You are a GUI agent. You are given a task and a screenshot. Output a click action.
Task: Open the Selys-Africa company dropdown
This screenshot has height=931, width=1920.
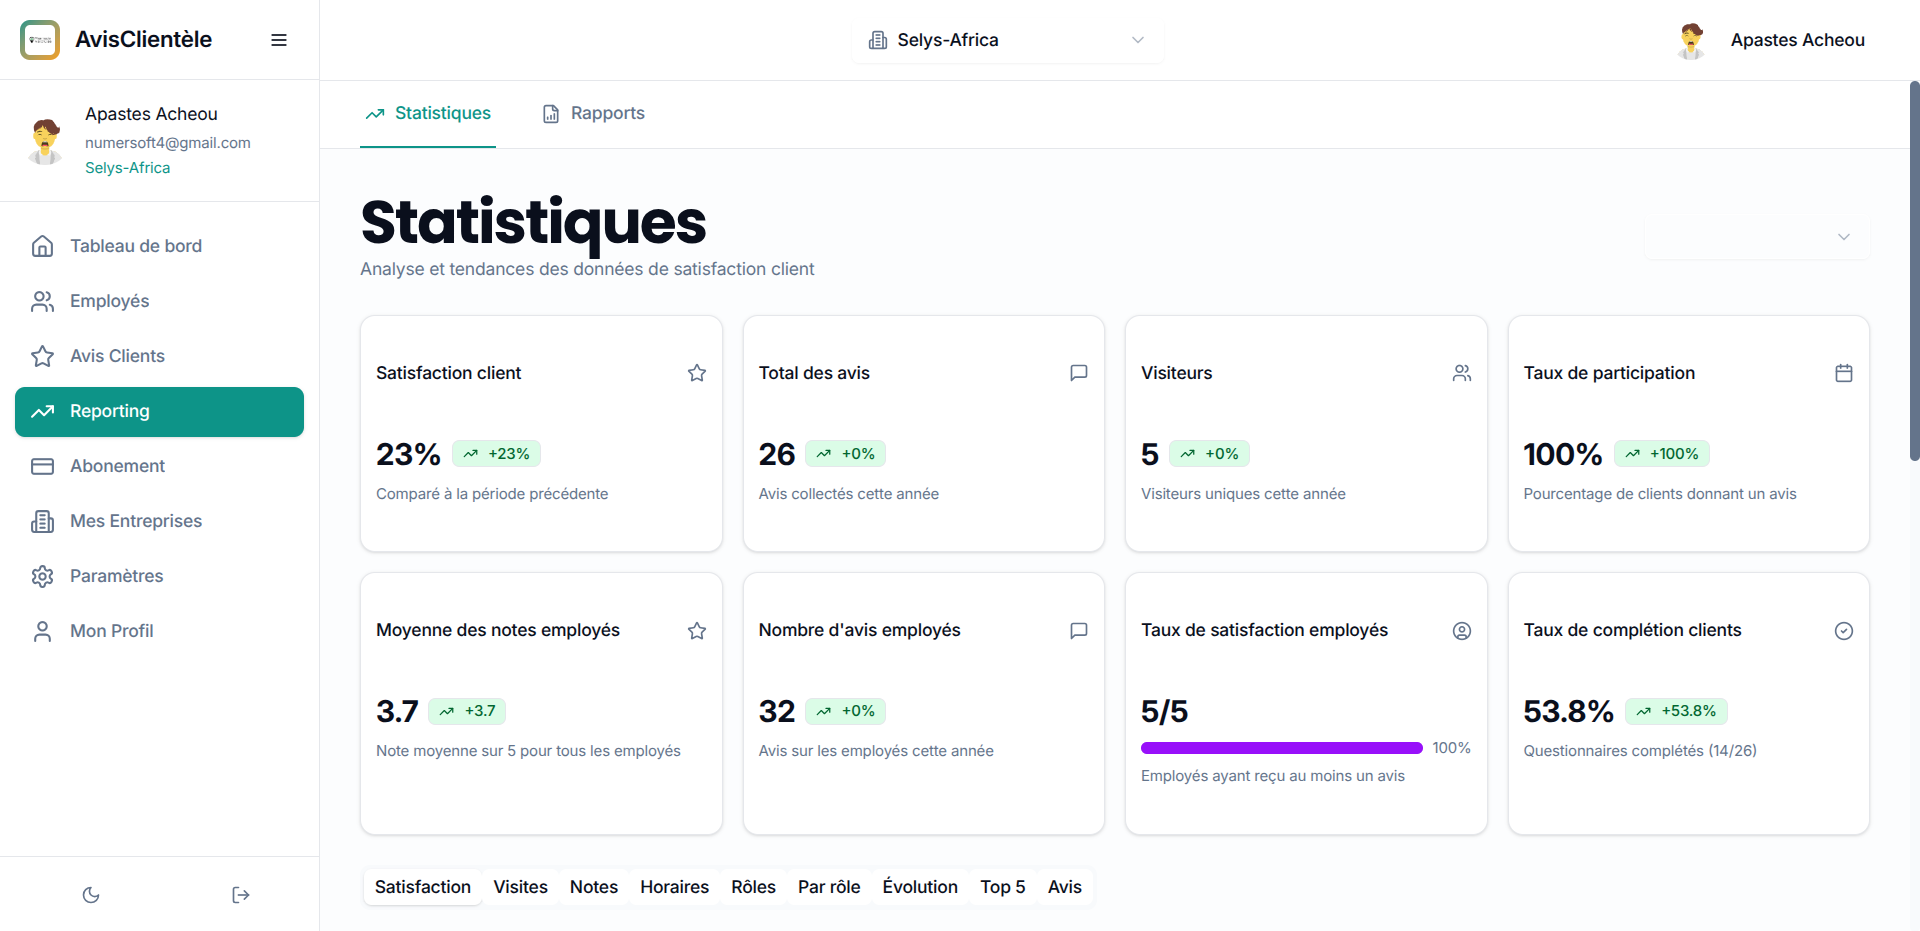1007,40
